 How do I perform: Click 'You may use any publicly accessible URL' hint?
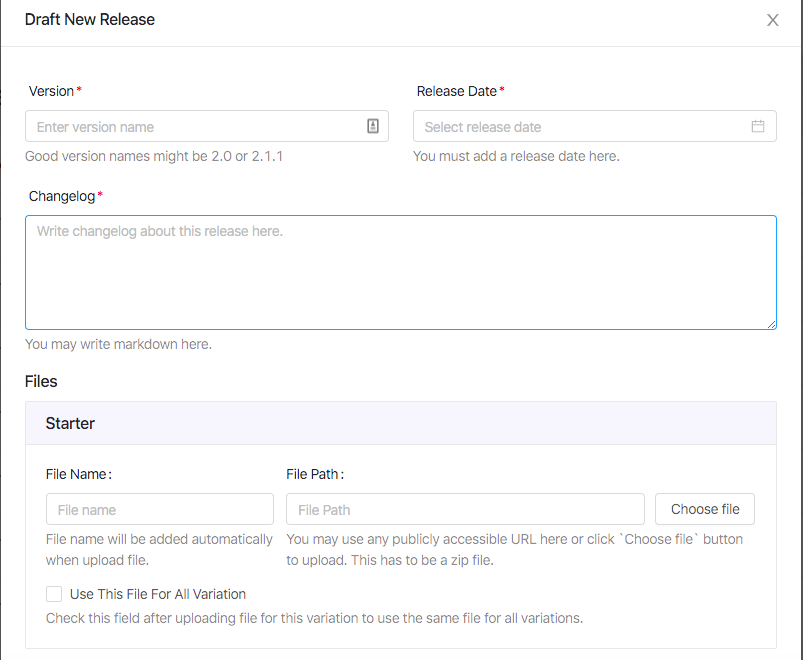[x=515, y=549]
